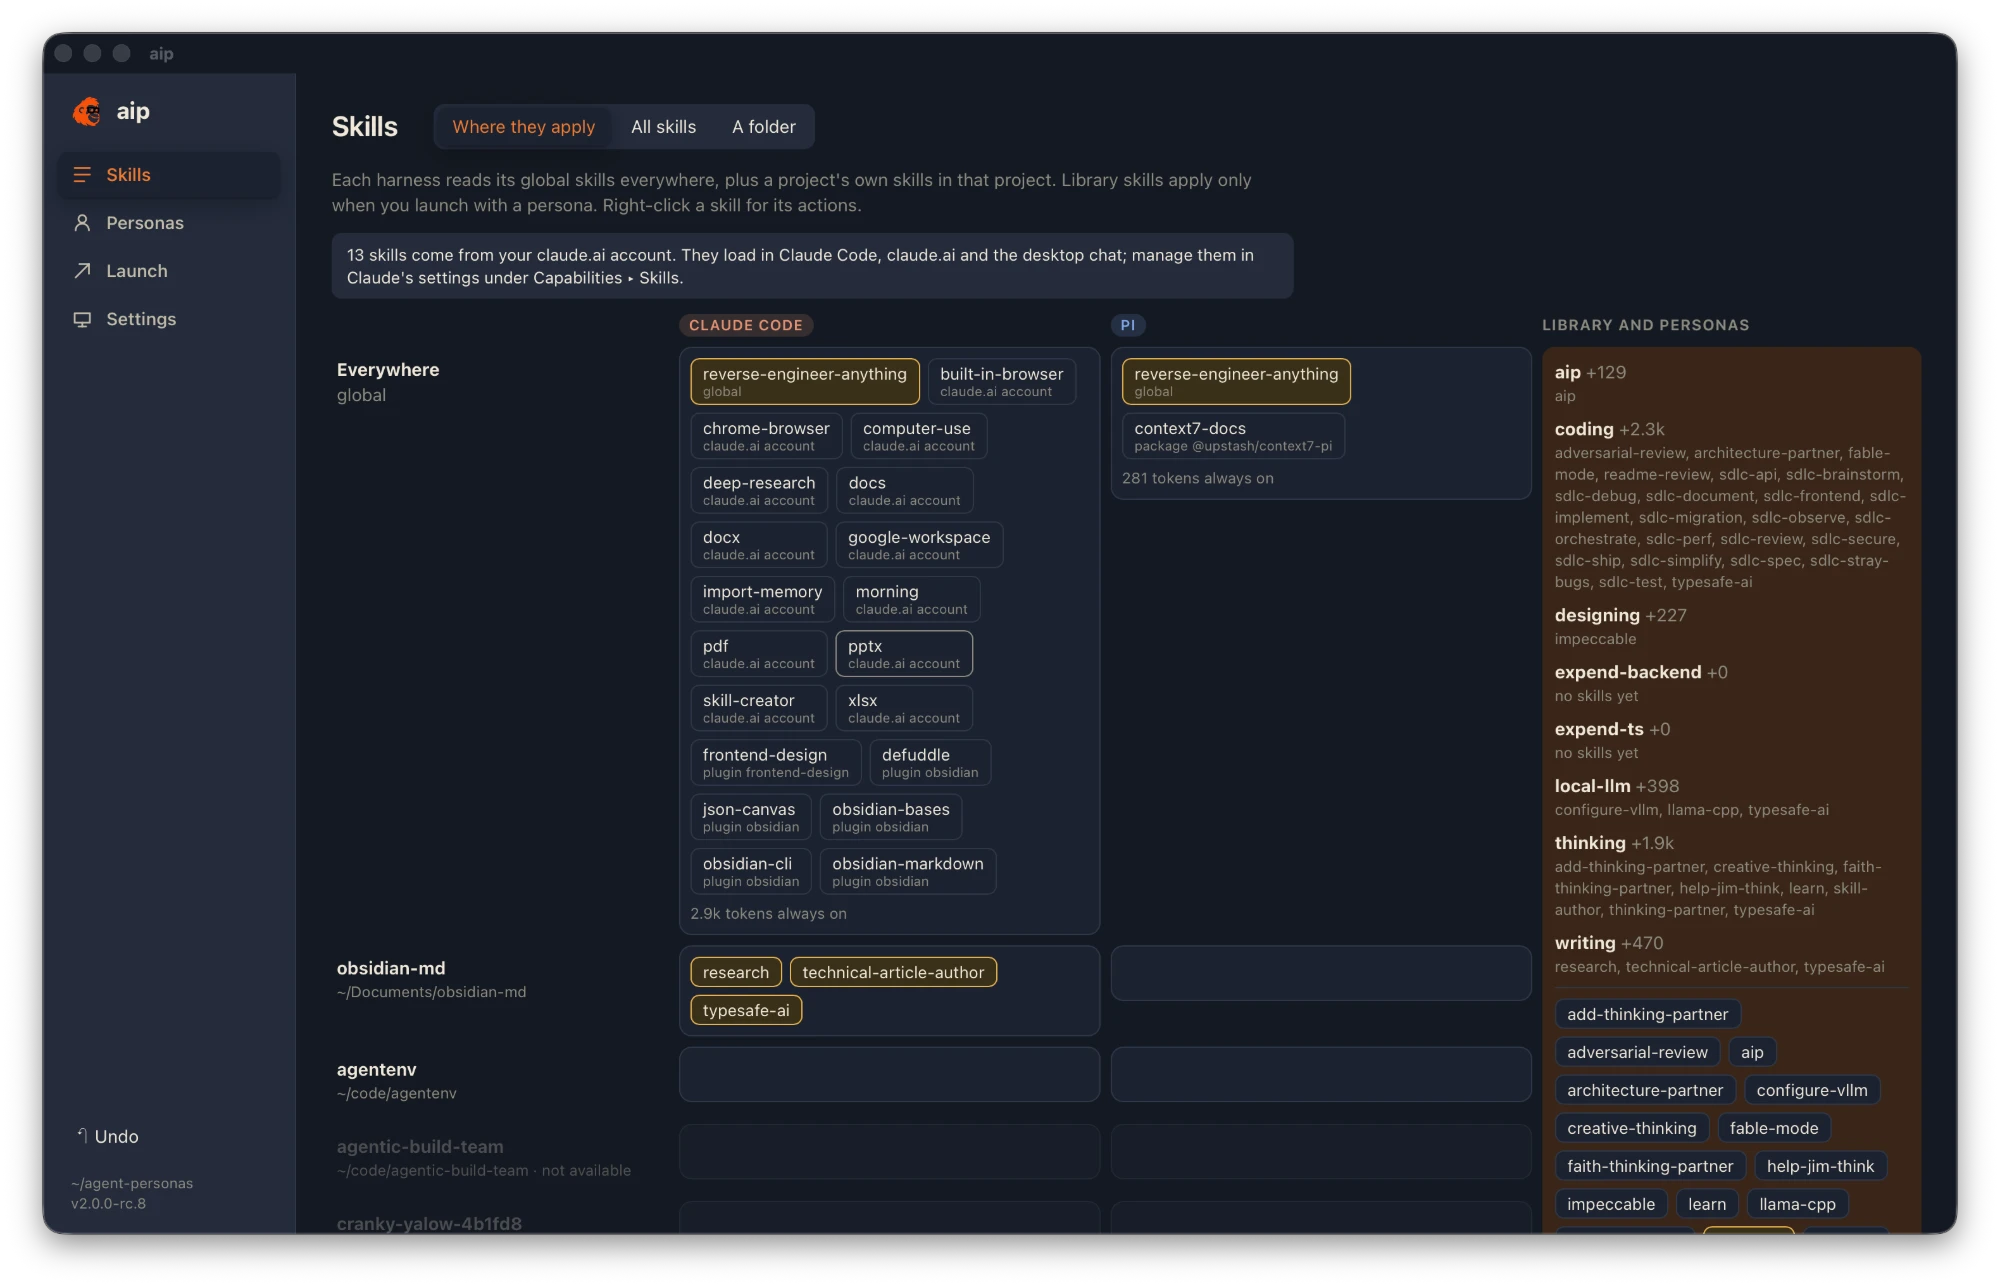Viewport: 2000px width, 1287px height.
Task: Select the computer-use skill chip
Action: coord(918,436)
